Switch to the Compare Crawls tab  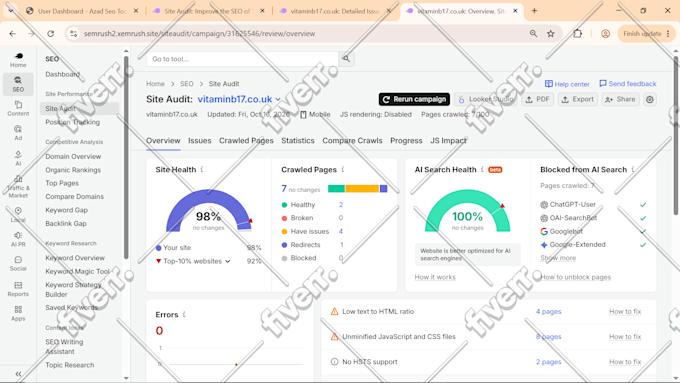[352, 141]
